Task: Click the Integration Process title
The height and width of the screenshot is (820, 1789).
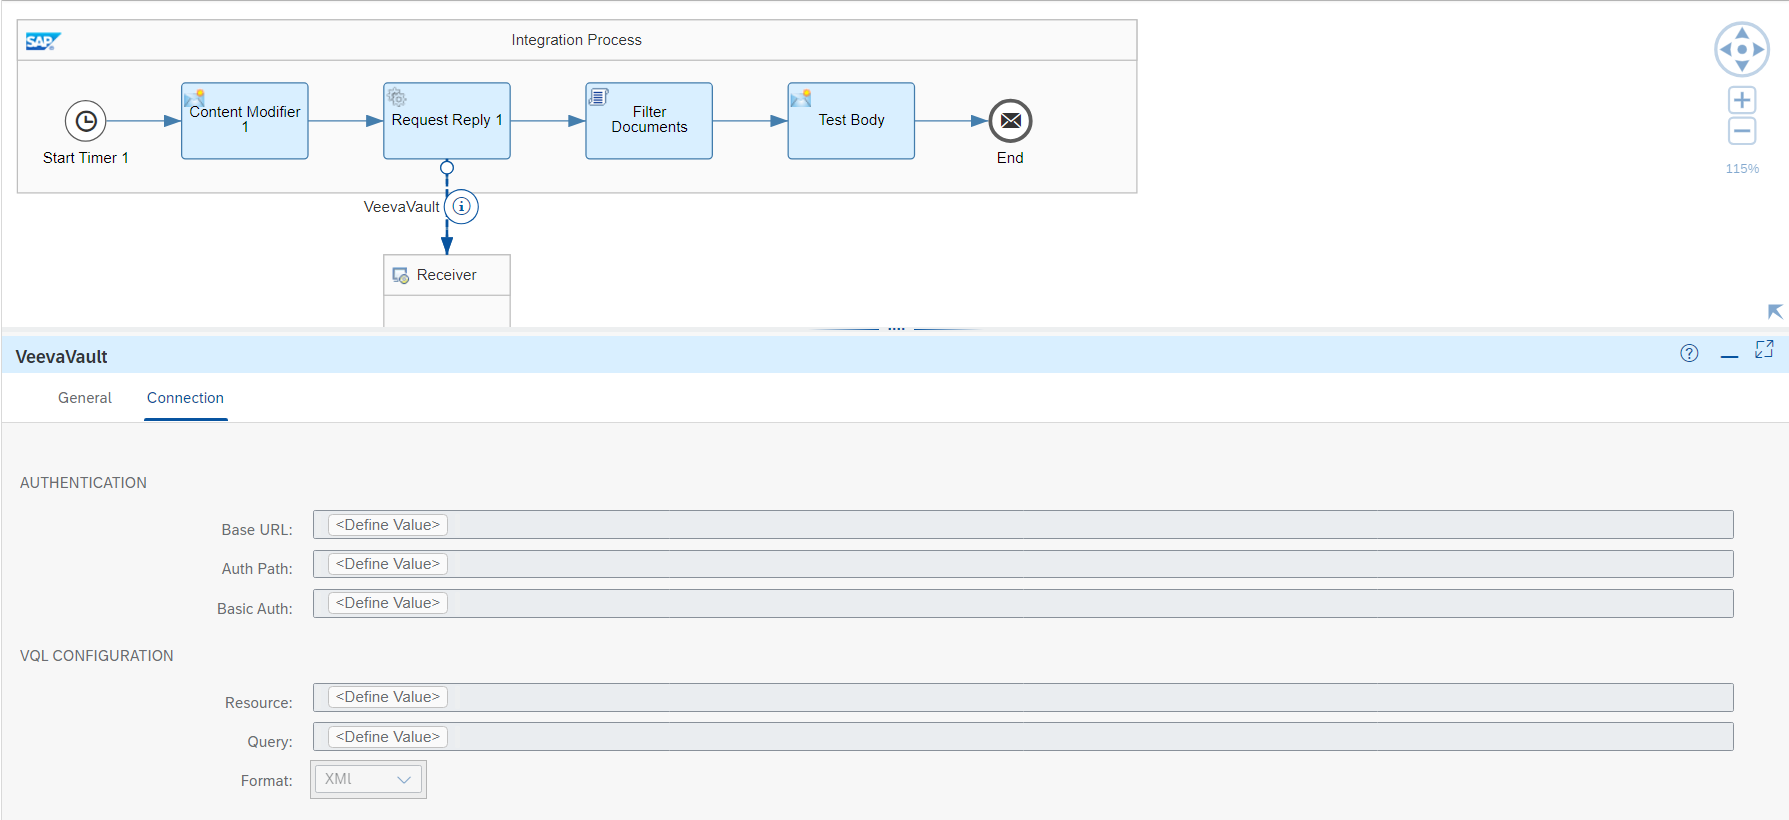Action: [x=576, y=40]
